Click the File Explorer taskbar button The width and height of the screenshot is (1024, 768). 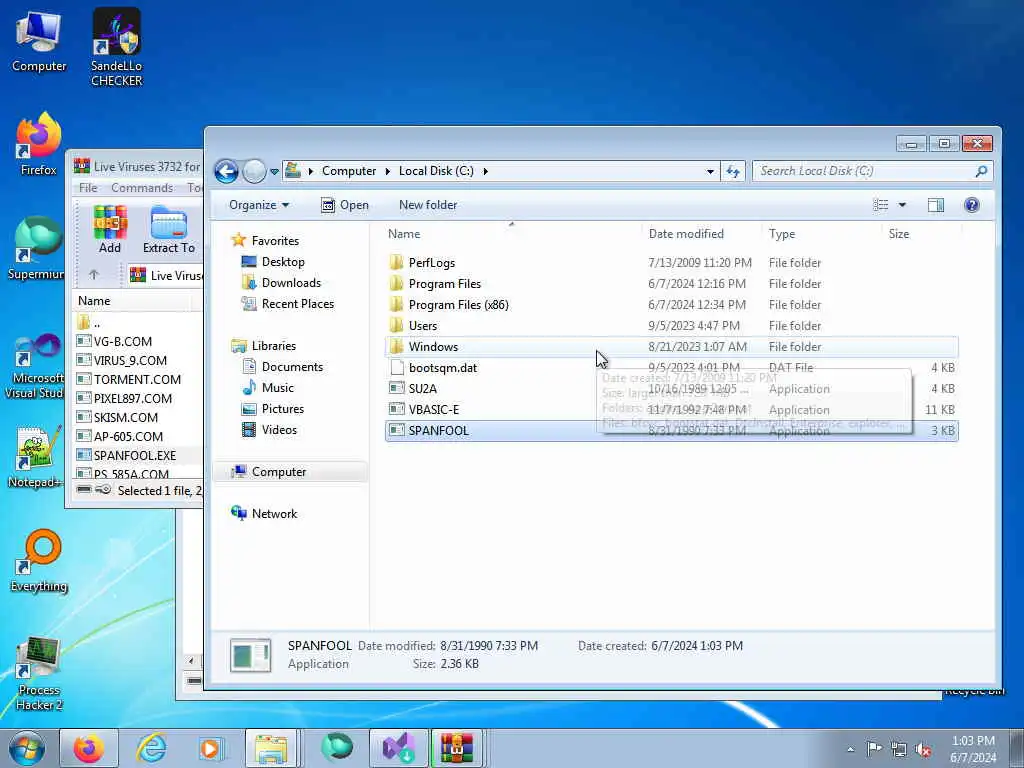pos(272,748)
